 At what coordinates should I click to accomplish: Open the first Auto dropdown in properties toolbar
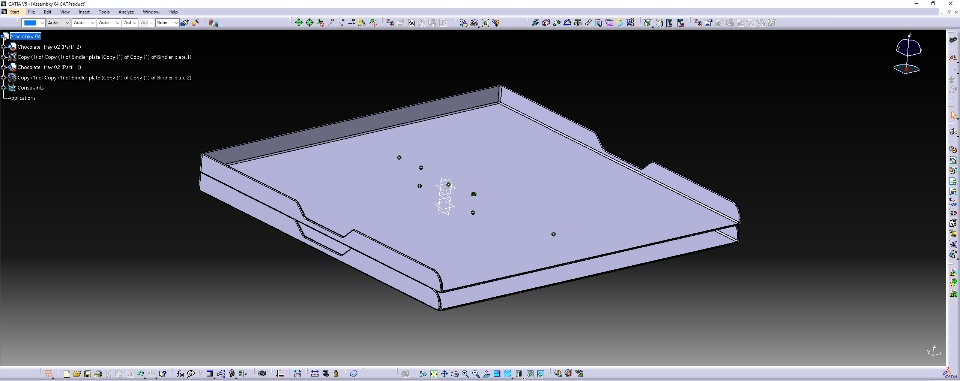click(x=58, y=23)
